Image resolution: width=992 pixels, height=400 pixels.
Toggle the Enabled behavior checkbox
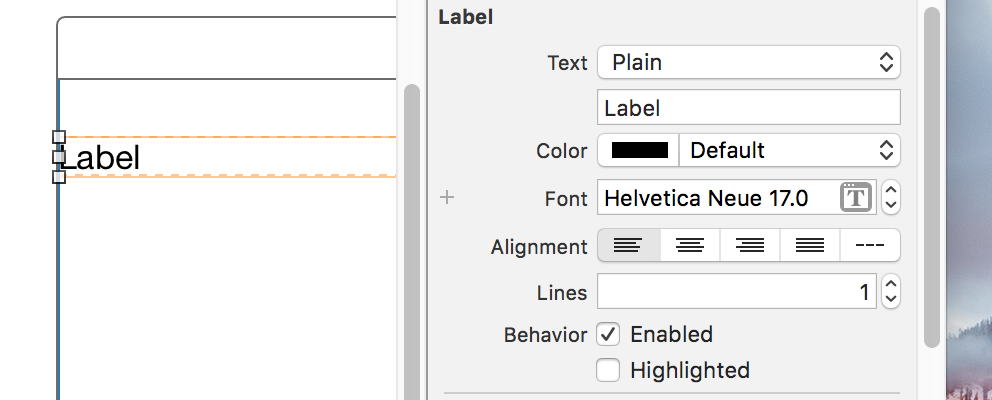[608, 334]
